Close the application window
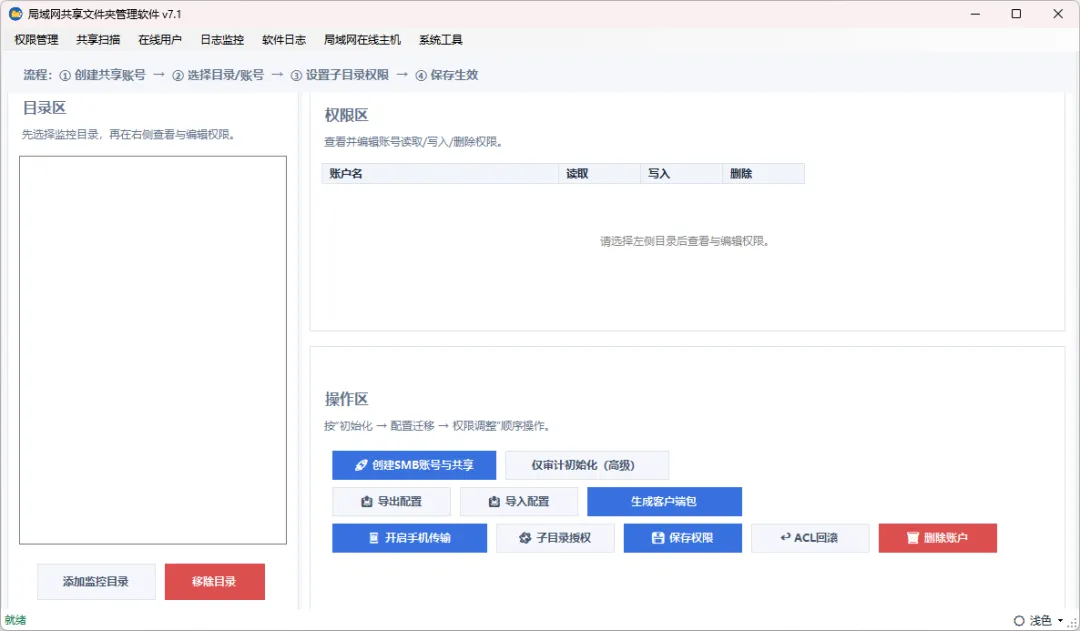 [x=1058, y=14]
